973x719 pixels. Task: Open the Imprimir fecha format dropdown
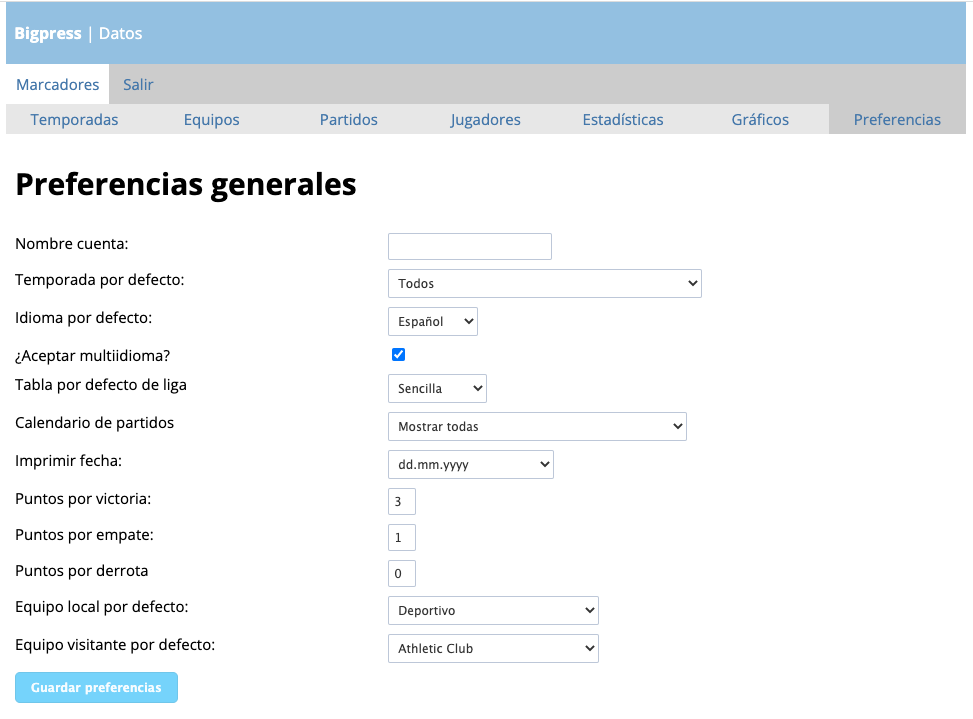coord(470,464)
